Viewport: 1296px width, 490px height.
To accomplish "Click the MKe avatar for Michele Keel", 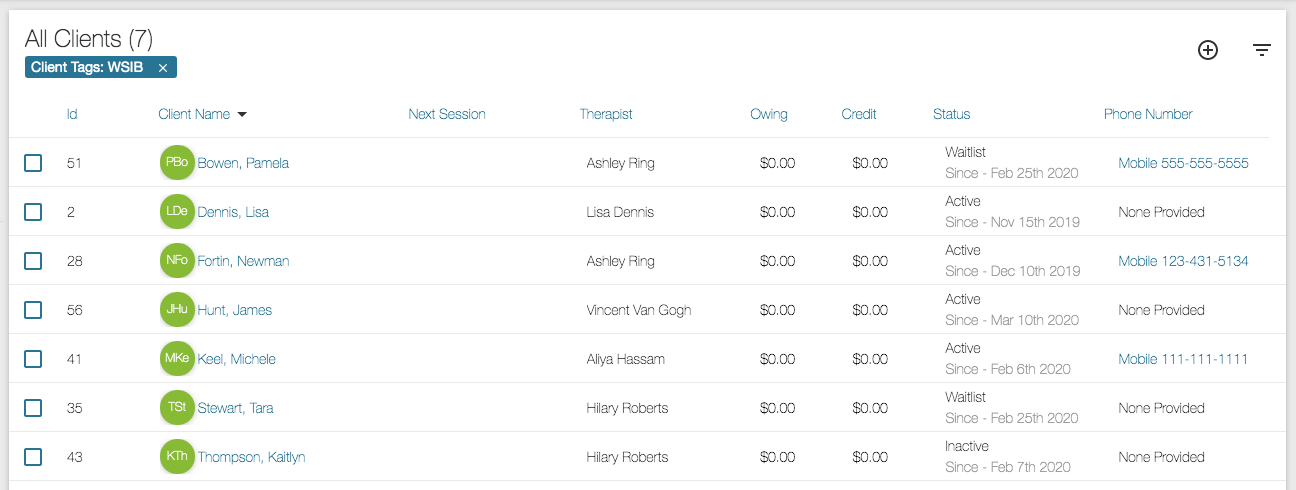I will (x=177, y=359).
